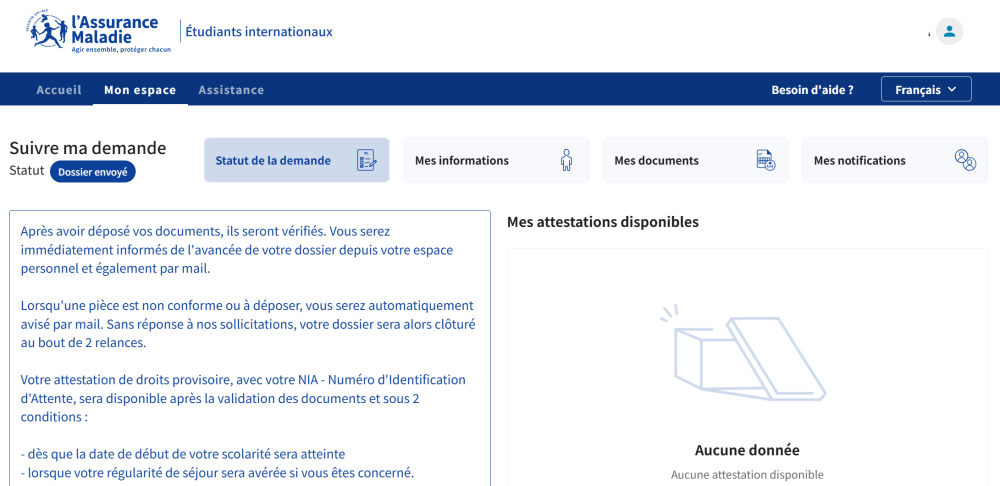Show the Mes notifications label
The width and height of the screenshot is (1000, 486).
859,160
